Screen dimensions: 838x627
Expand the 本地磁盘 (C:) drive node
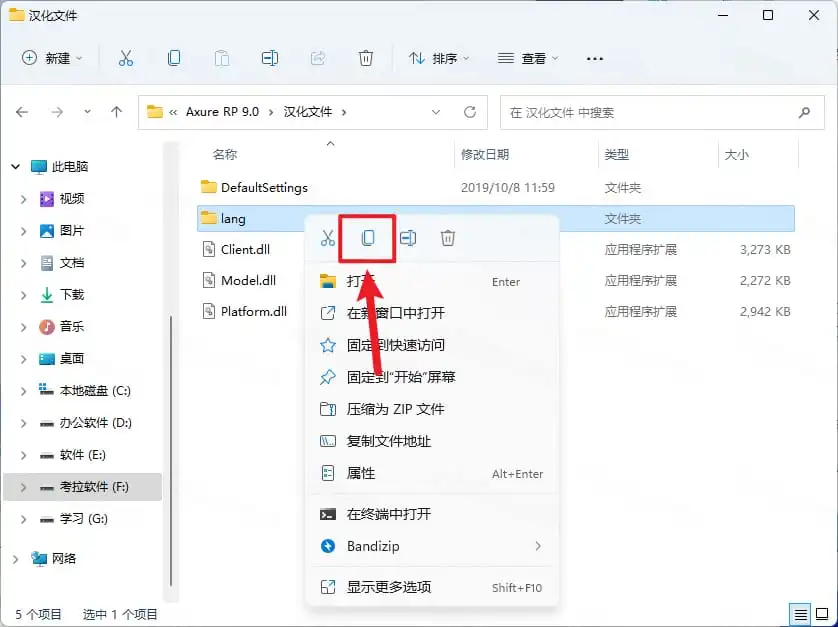point(24,391)
